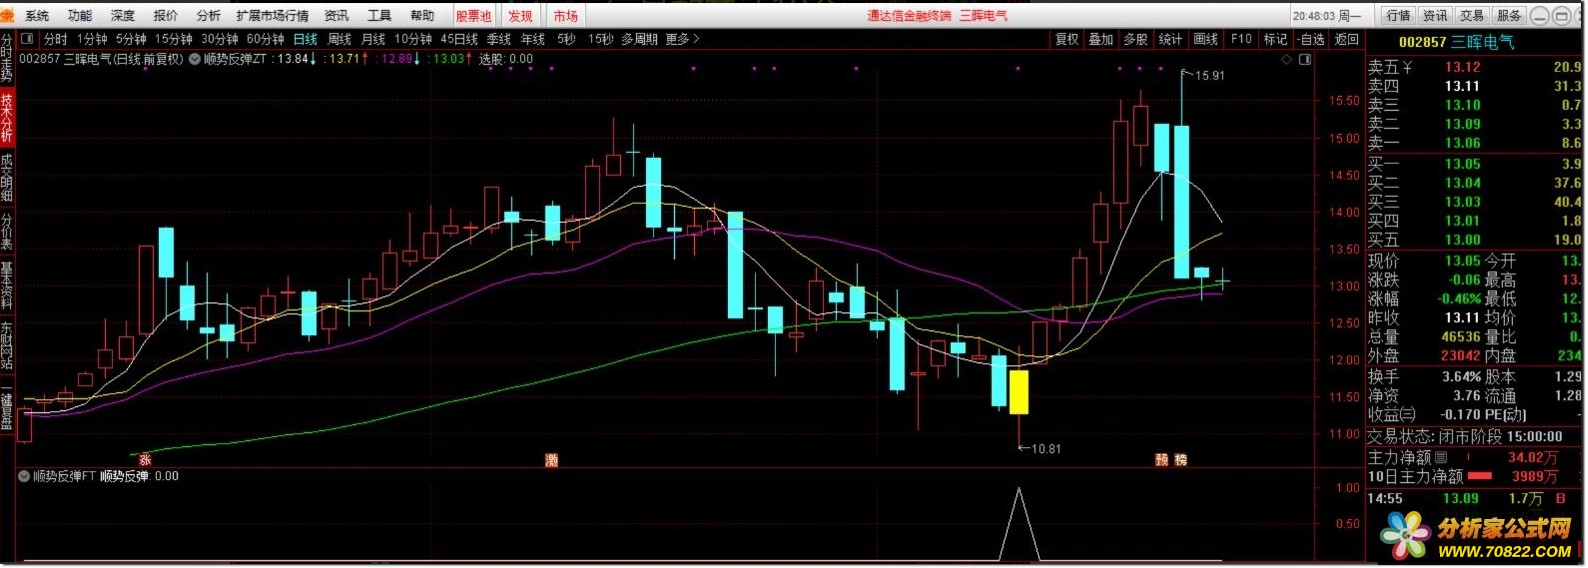The image size is (1588, 568).
Task: Click the sun logo icon beside 系统 menu
Action: point(9,15)
